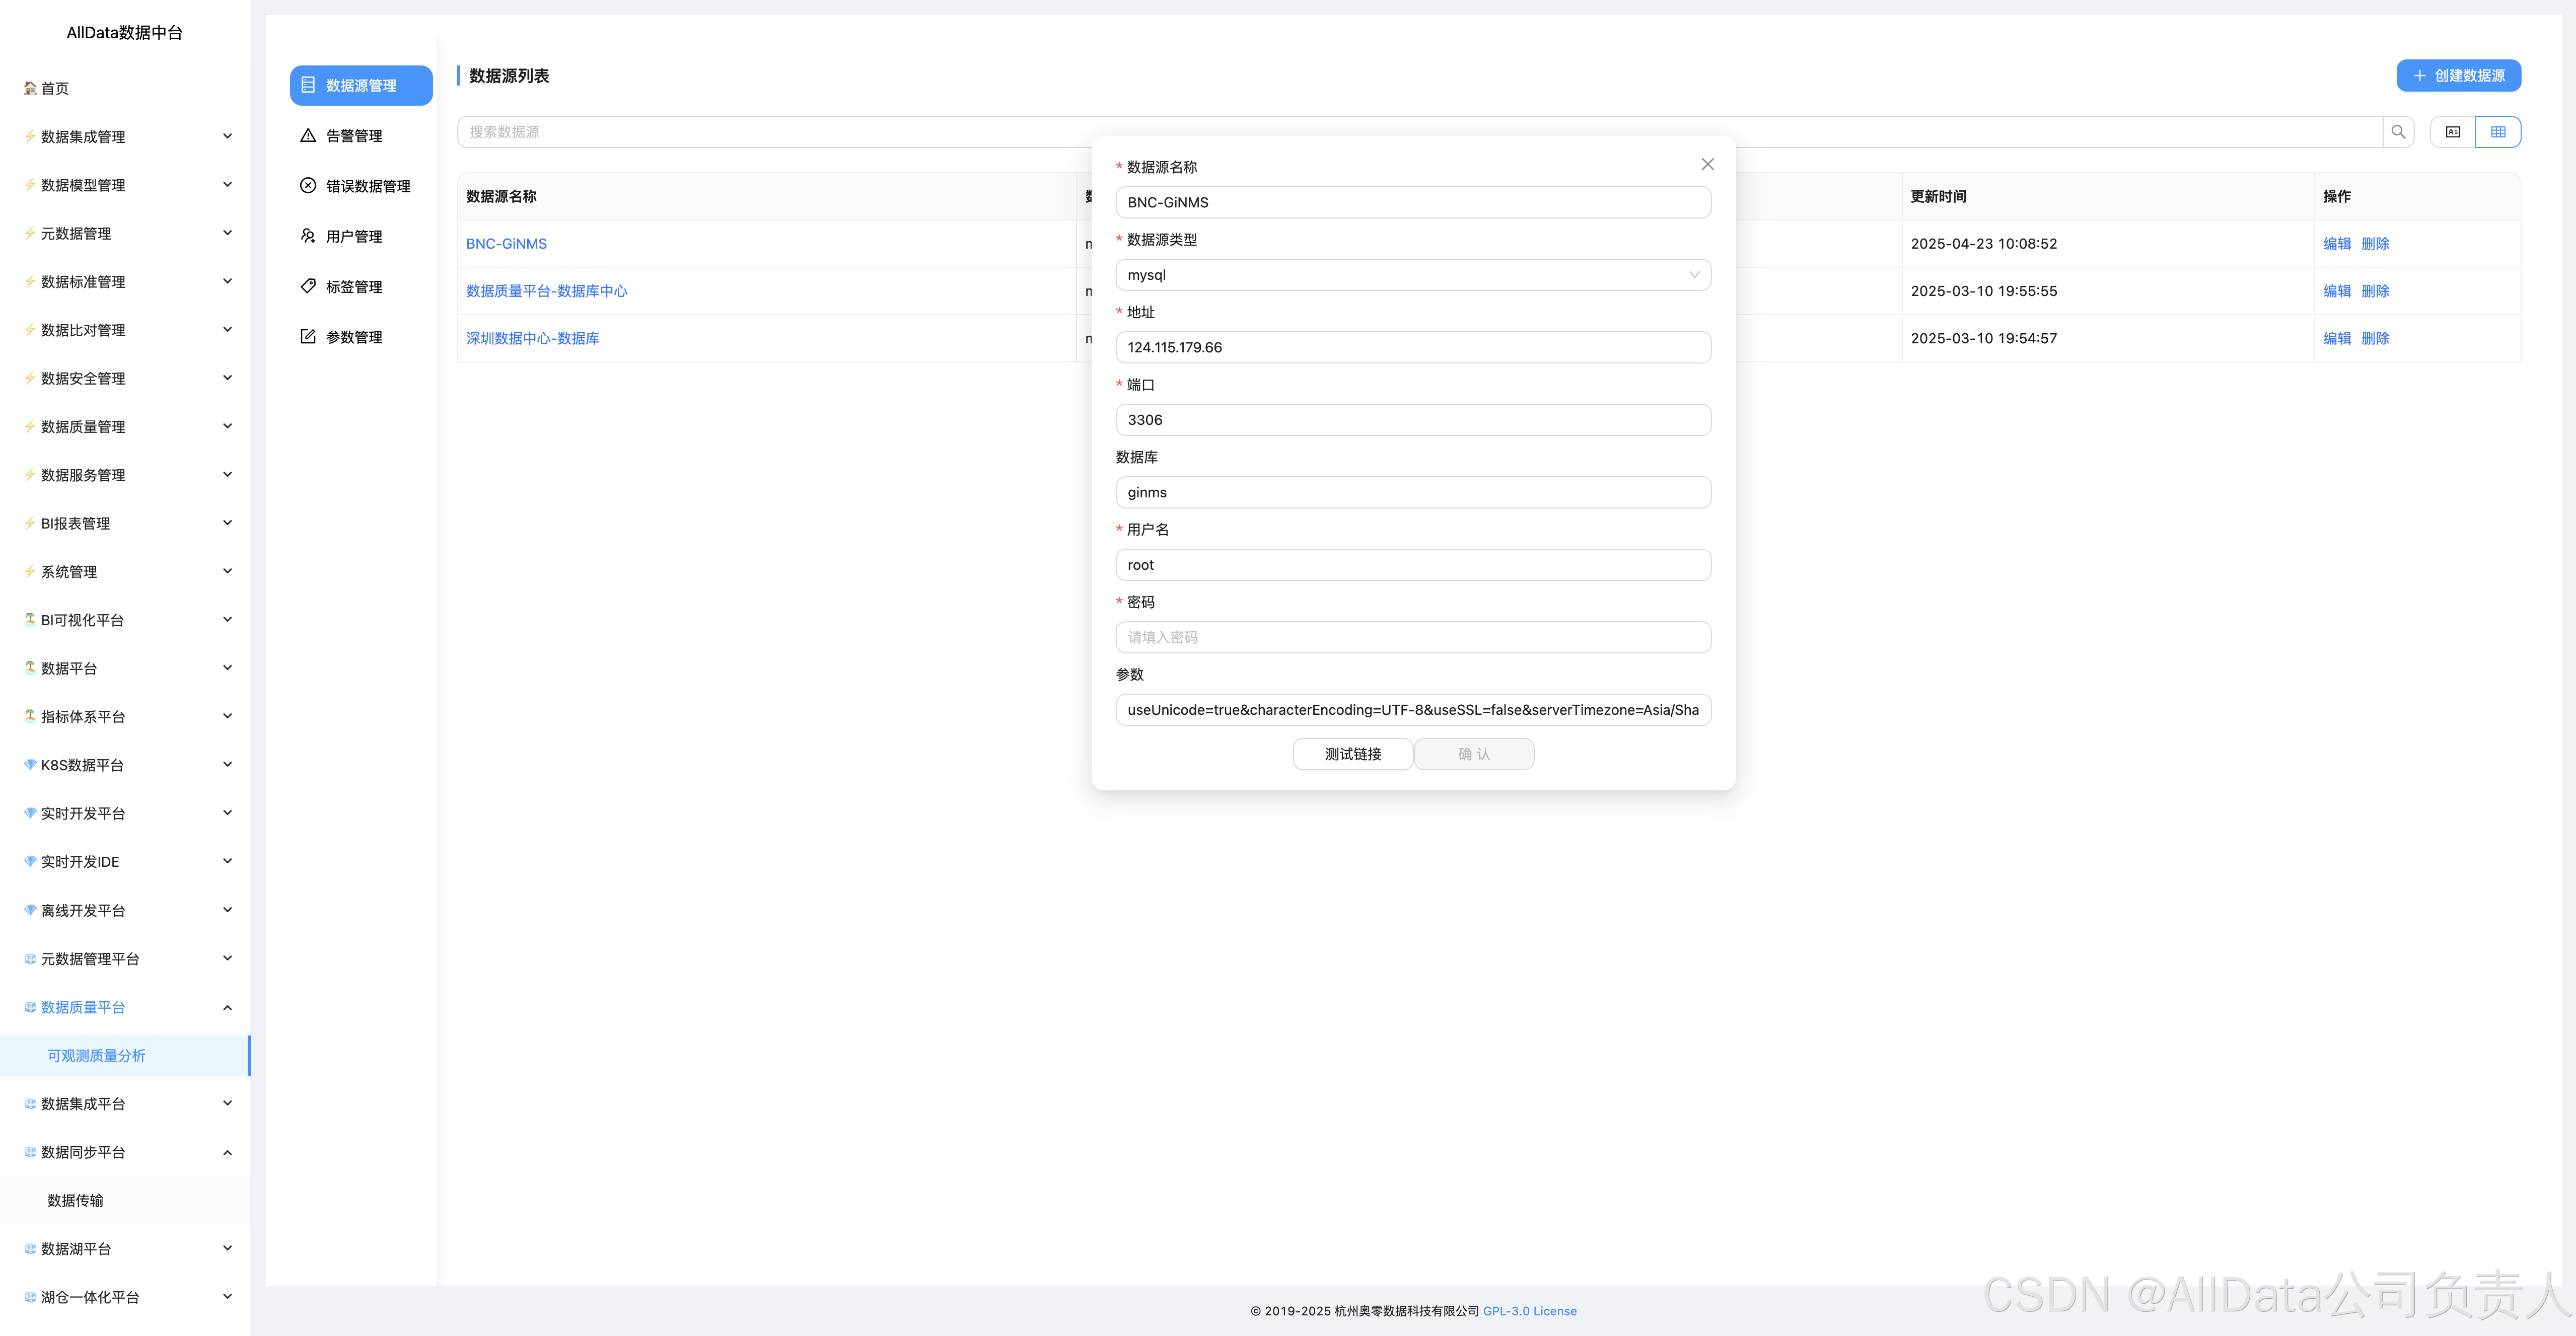Image resolution: width=2576 pixels, height=1336 pixels.
Task: Expand 指标体系平台 menu chevron
Action: coord(227,716)
